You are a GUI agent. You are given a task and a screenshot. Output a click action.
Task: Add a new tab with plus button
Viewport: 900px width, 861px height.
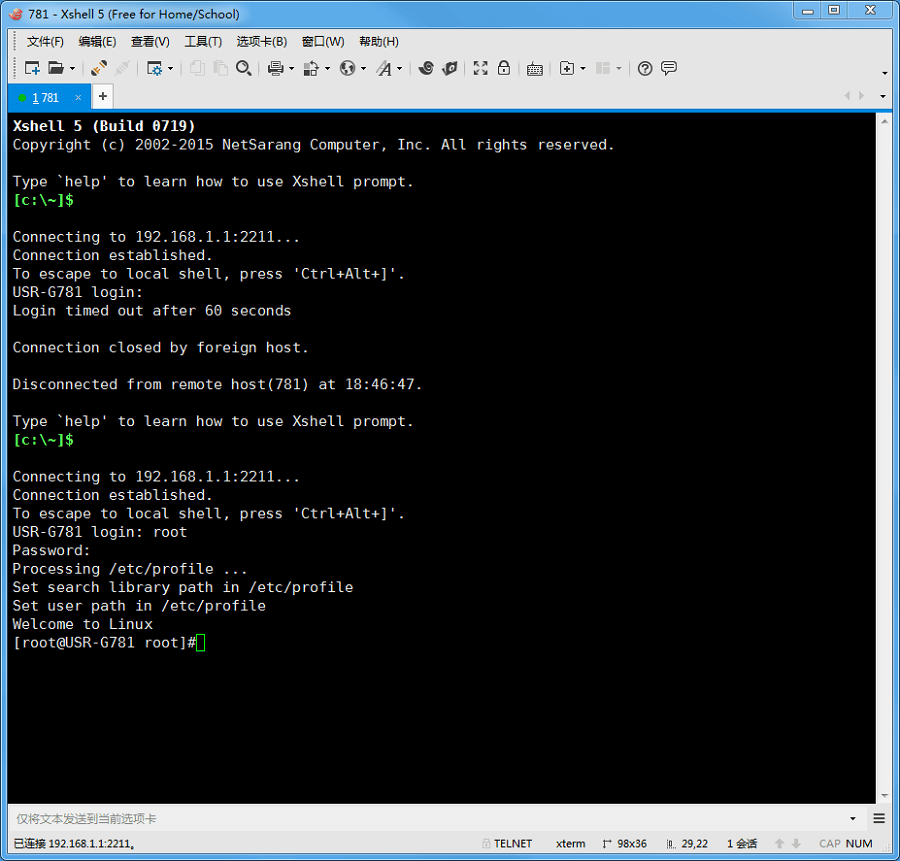pos(103,96)
